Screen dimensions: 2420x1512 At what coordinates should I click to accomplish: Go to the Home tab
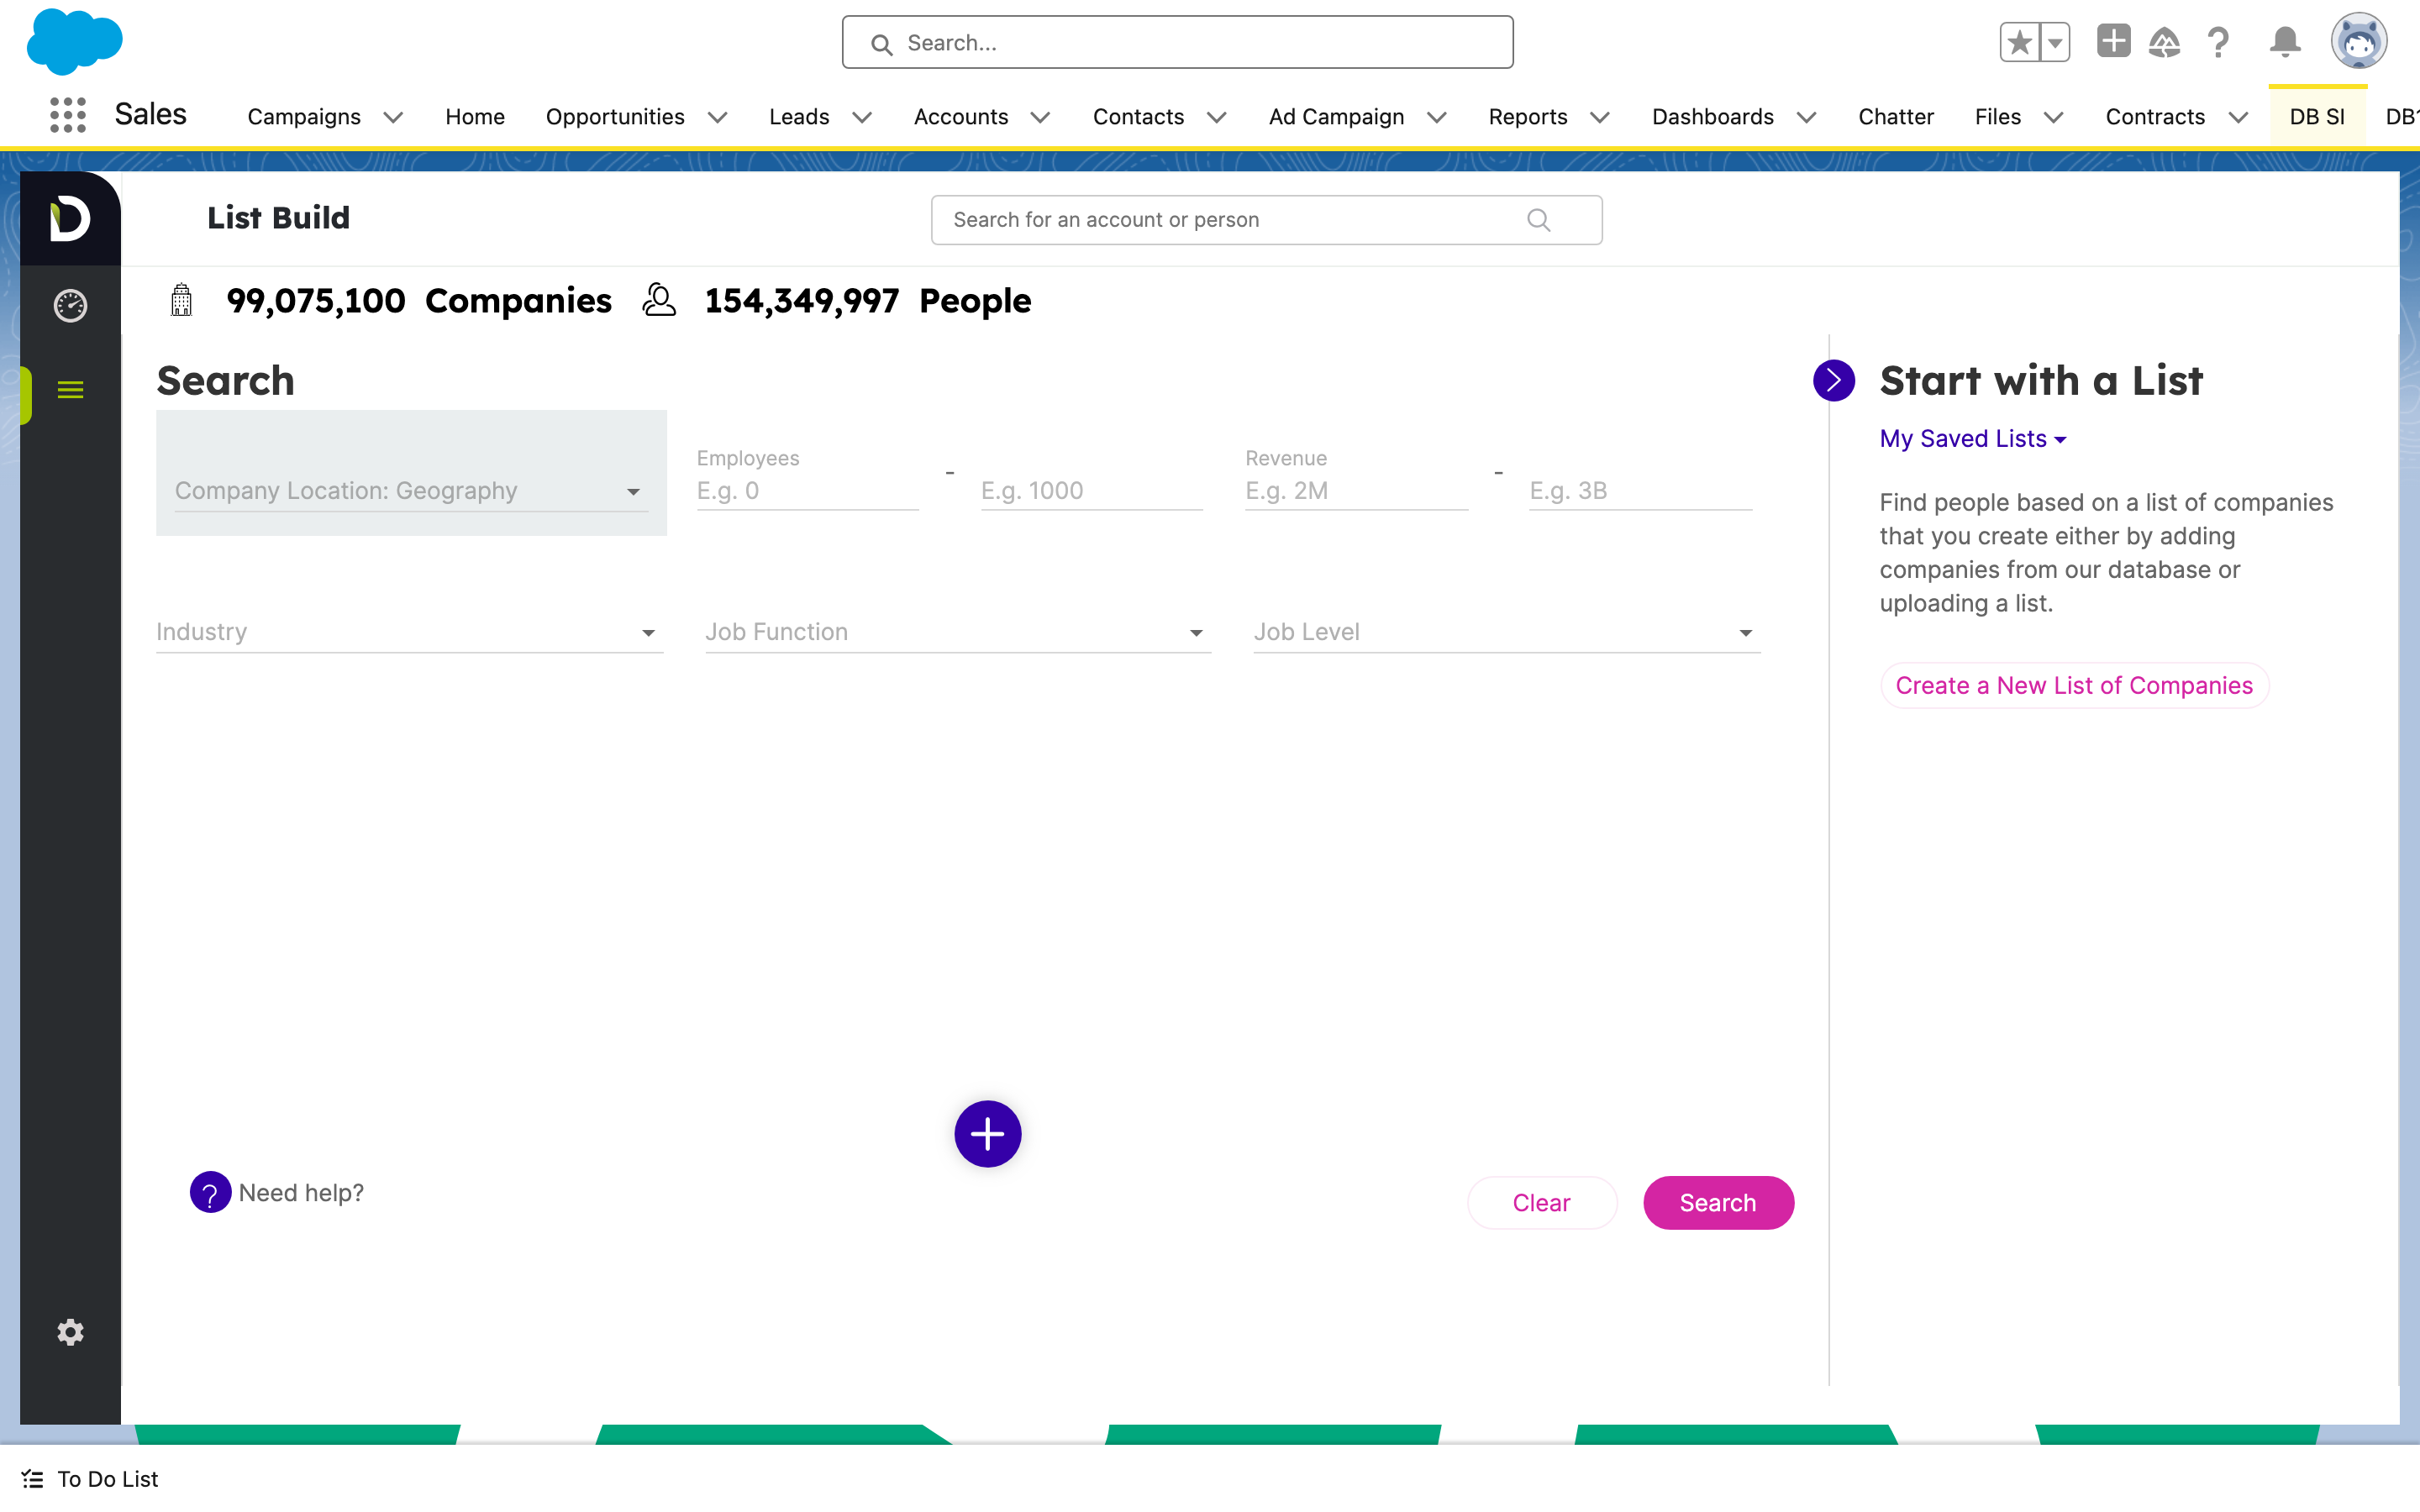point(474,117)
